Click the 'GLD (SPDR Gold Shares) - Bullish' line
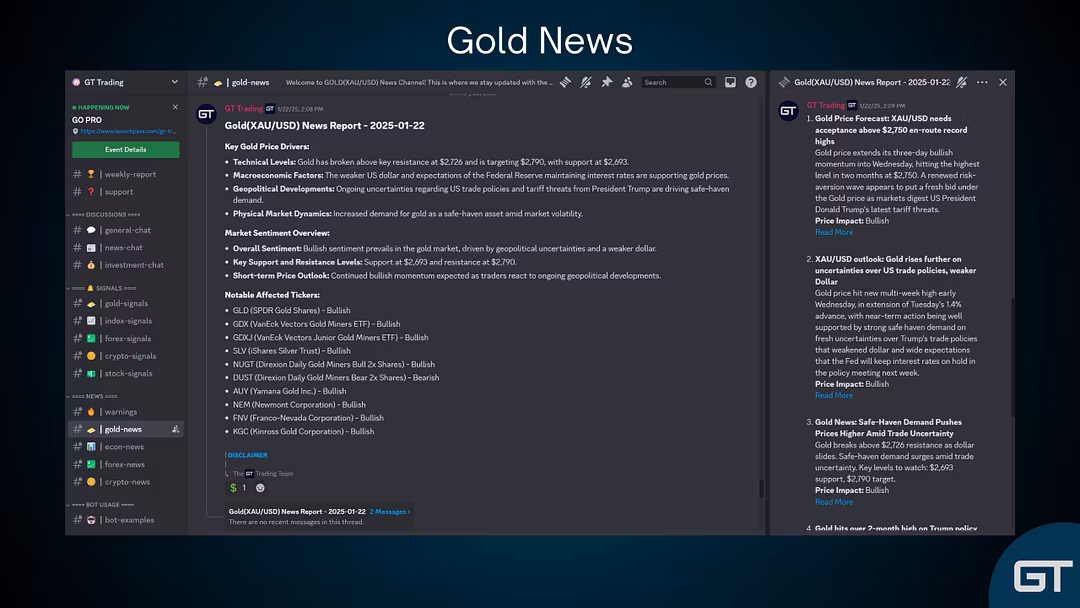 point(291,311)
